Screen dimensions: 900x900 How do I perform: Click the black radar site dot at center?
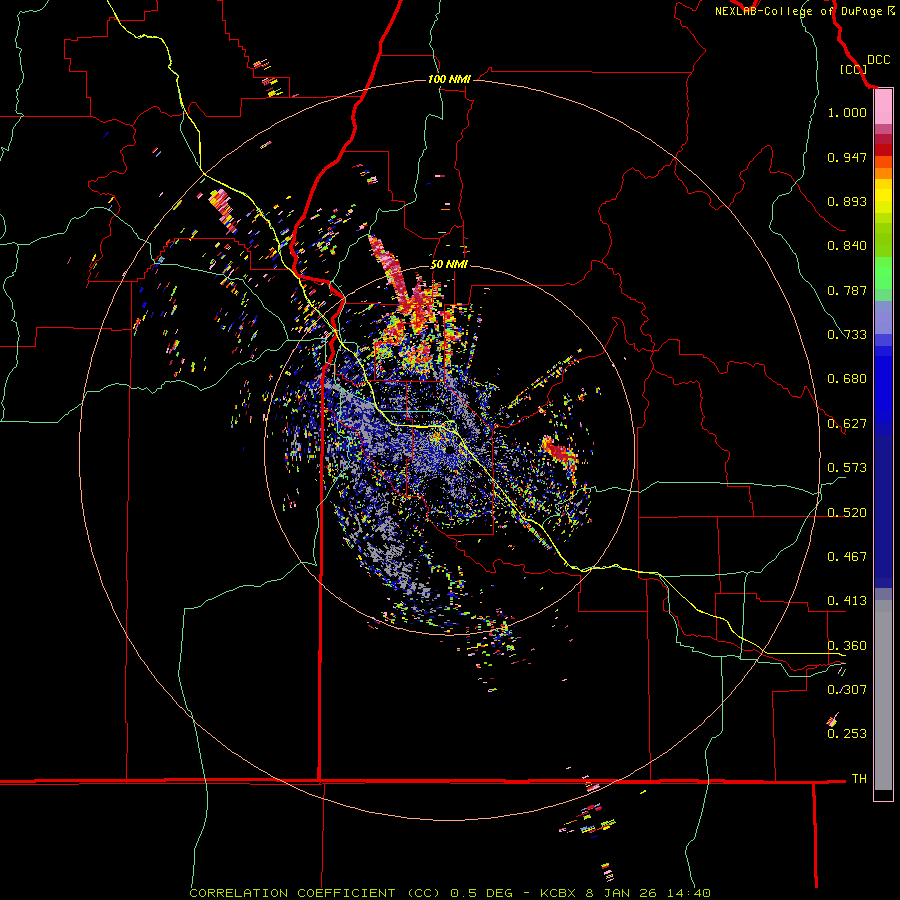tap(451, 449)
